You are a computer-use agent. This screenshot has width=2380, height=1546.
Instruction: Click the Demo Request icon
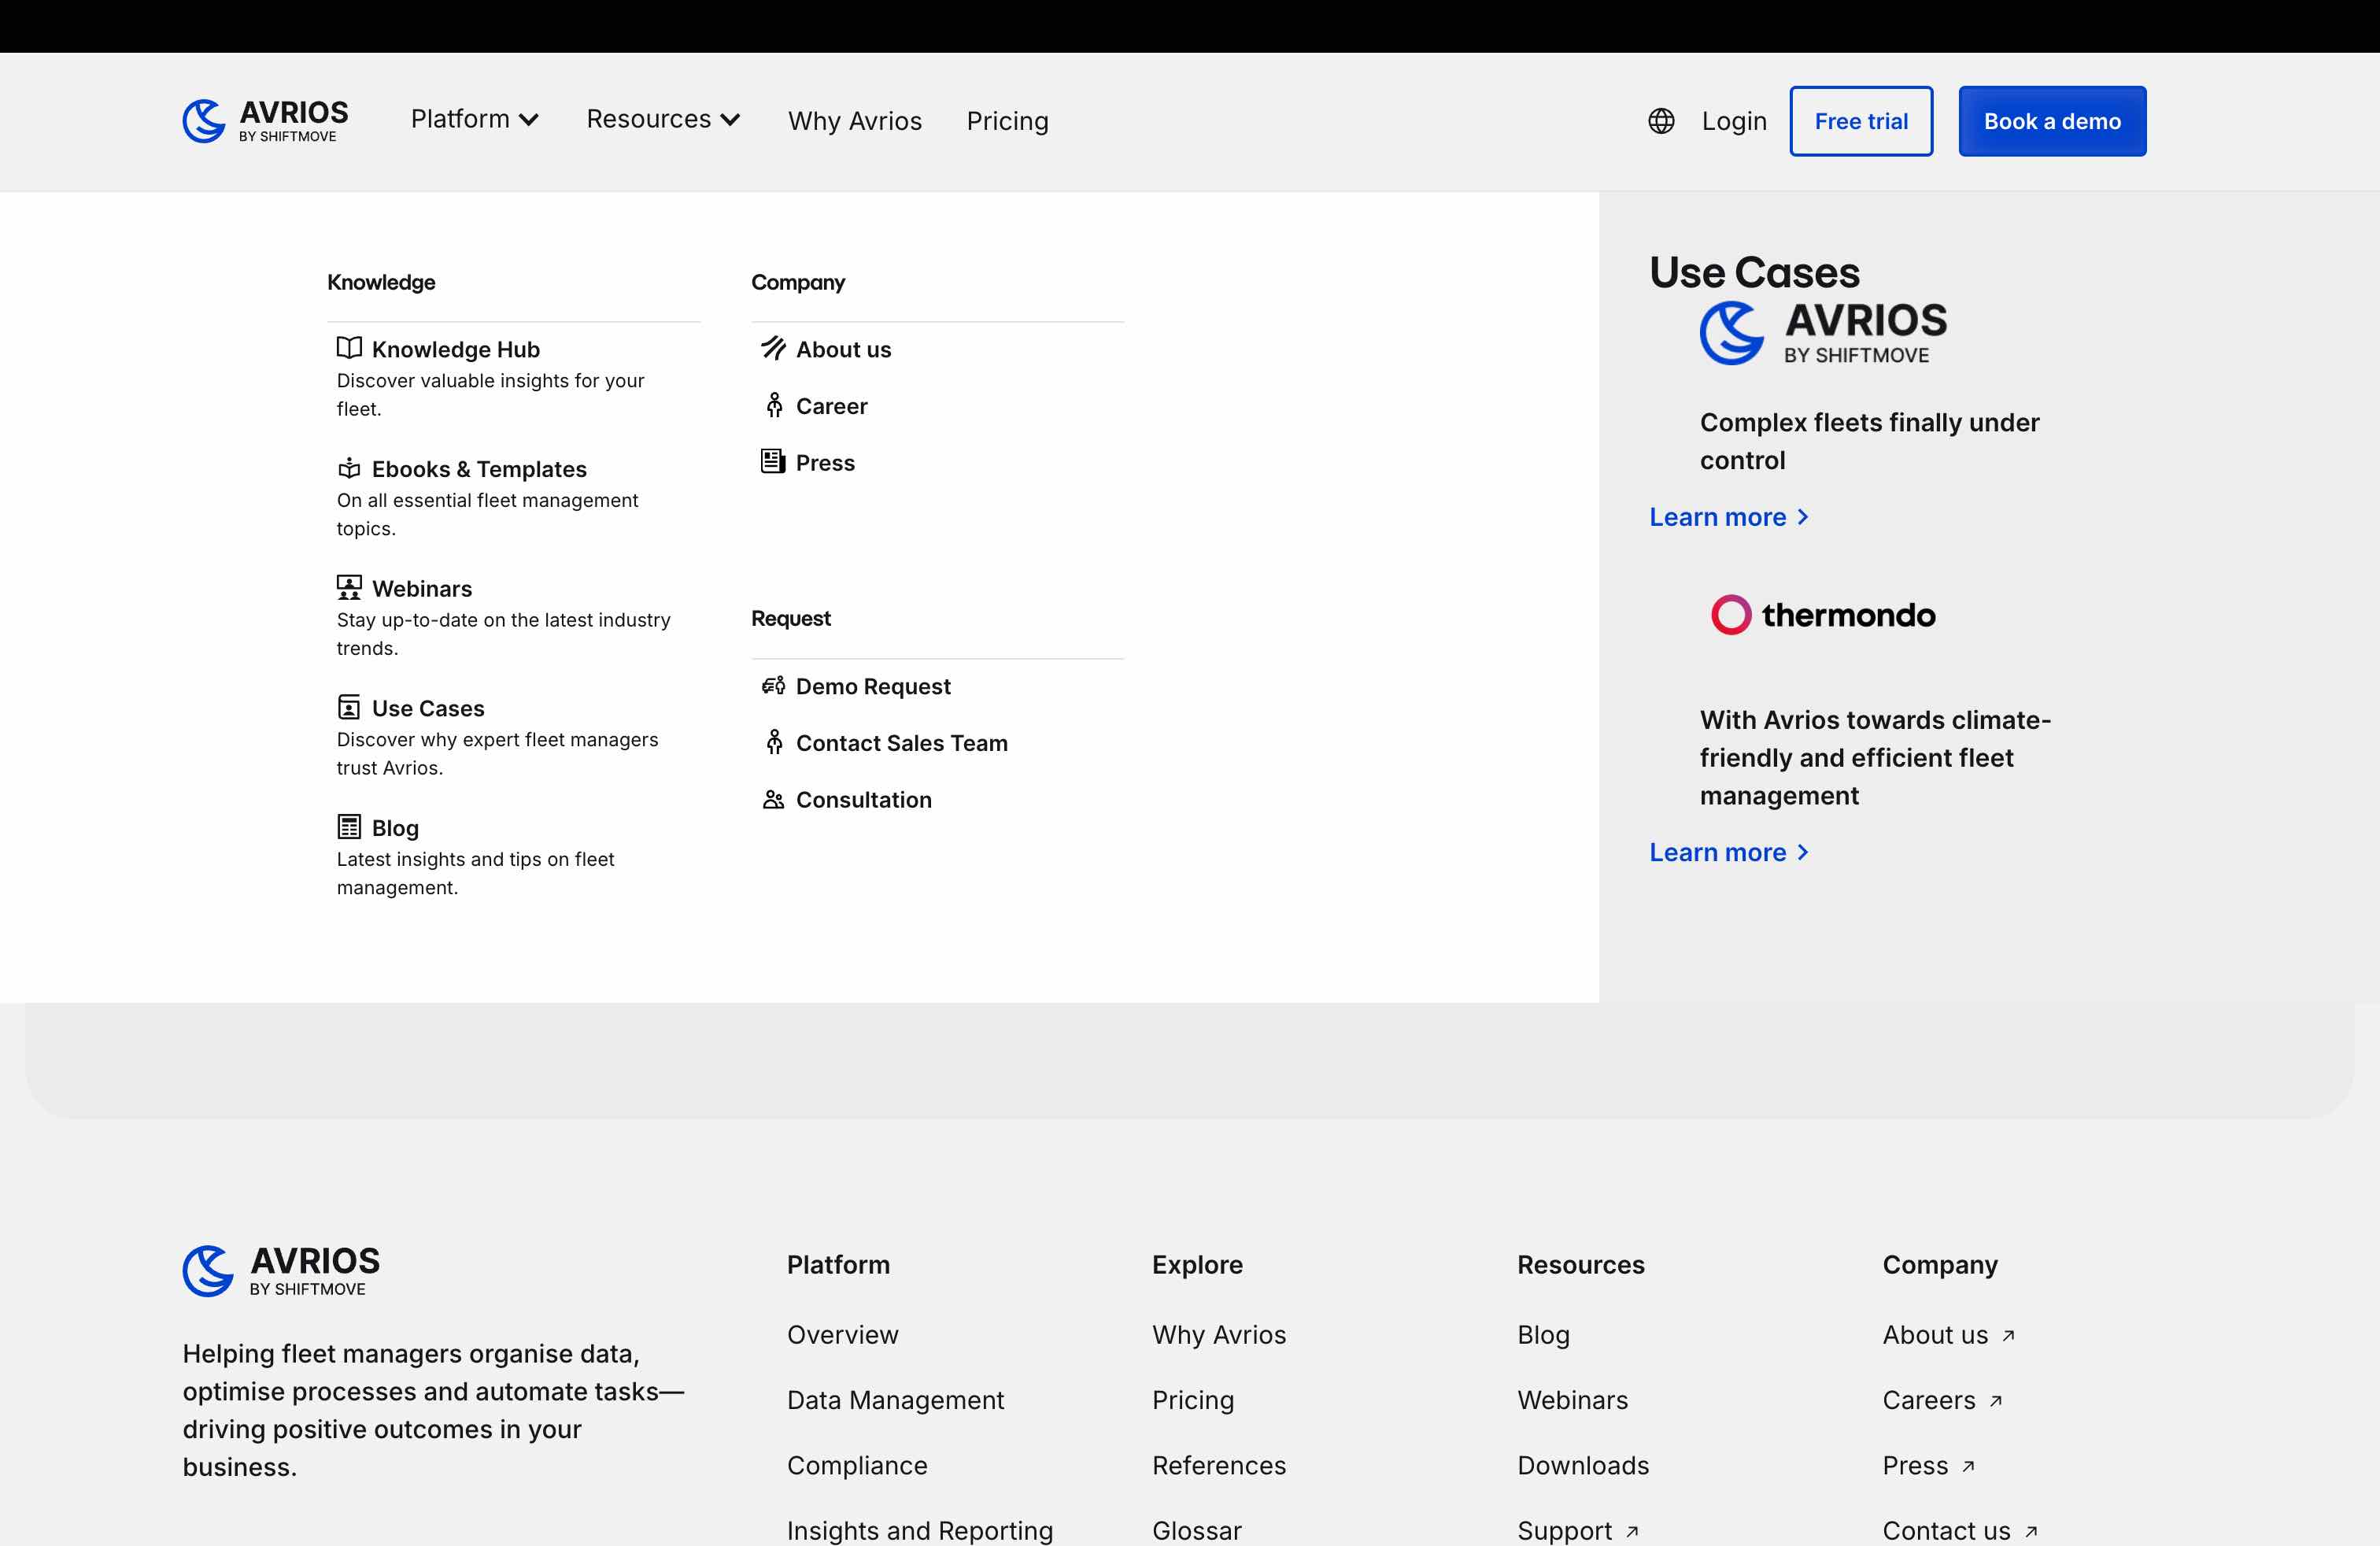(x=773, y=685)
